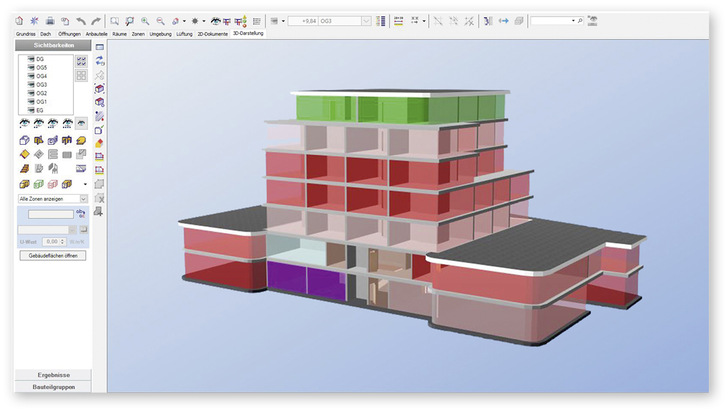Image resolution: width=728 pixels, height=412 pixels.
Task: Click the U-Wert input field
Action: [58, 241]
